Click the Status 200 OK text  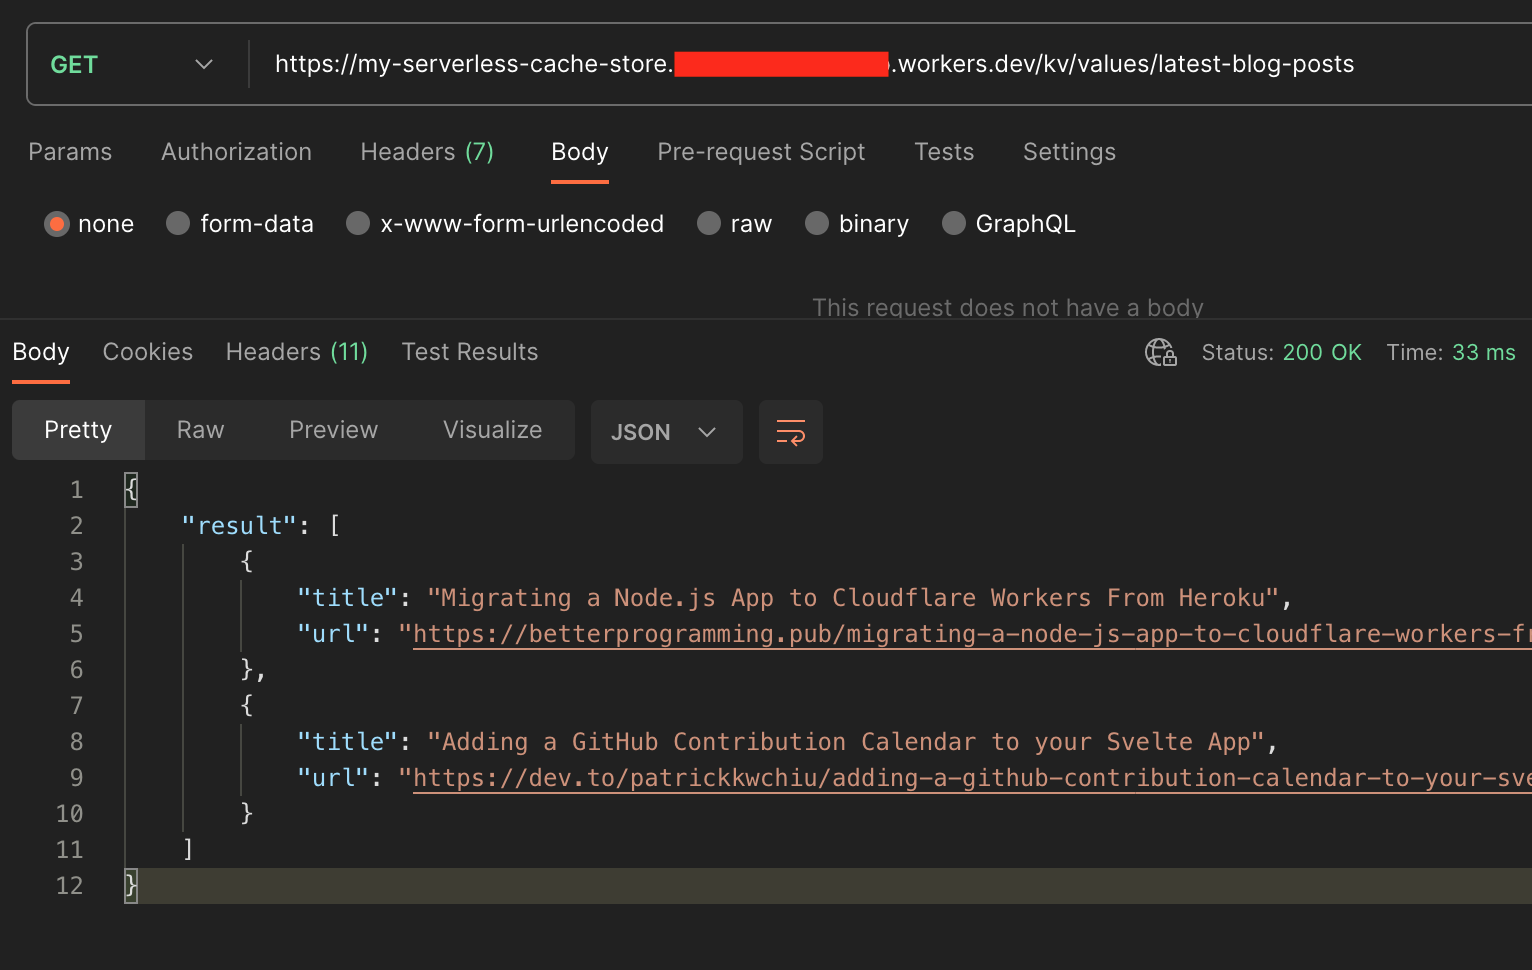coord(1281,352)
